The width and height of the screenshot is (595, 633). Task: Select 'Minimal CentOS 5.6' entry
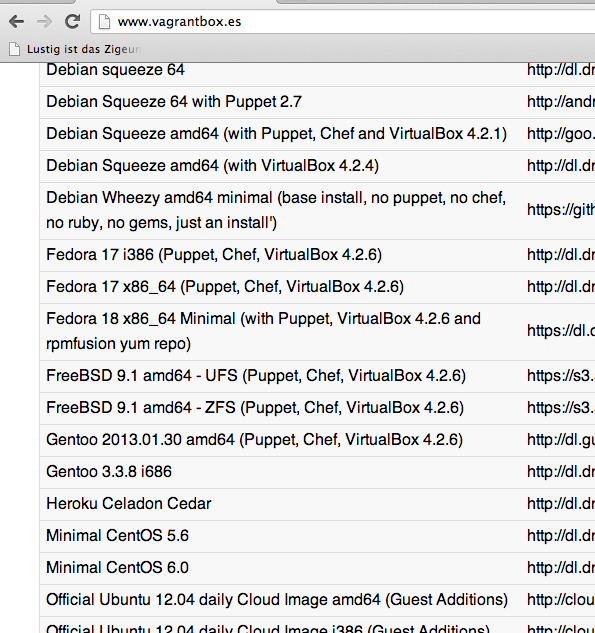[117, 535]
